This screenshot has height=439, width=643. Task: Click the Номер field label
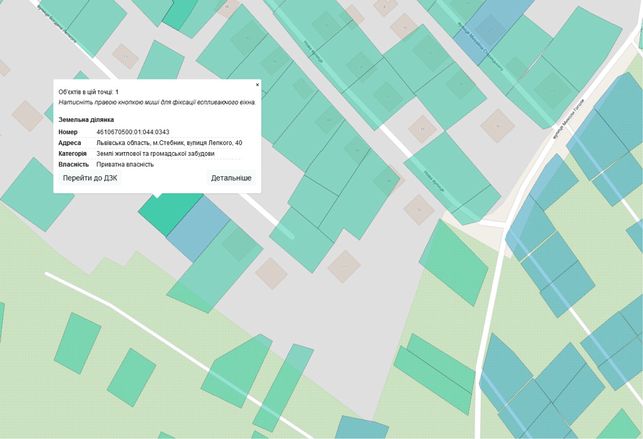(x=68, y=132)
